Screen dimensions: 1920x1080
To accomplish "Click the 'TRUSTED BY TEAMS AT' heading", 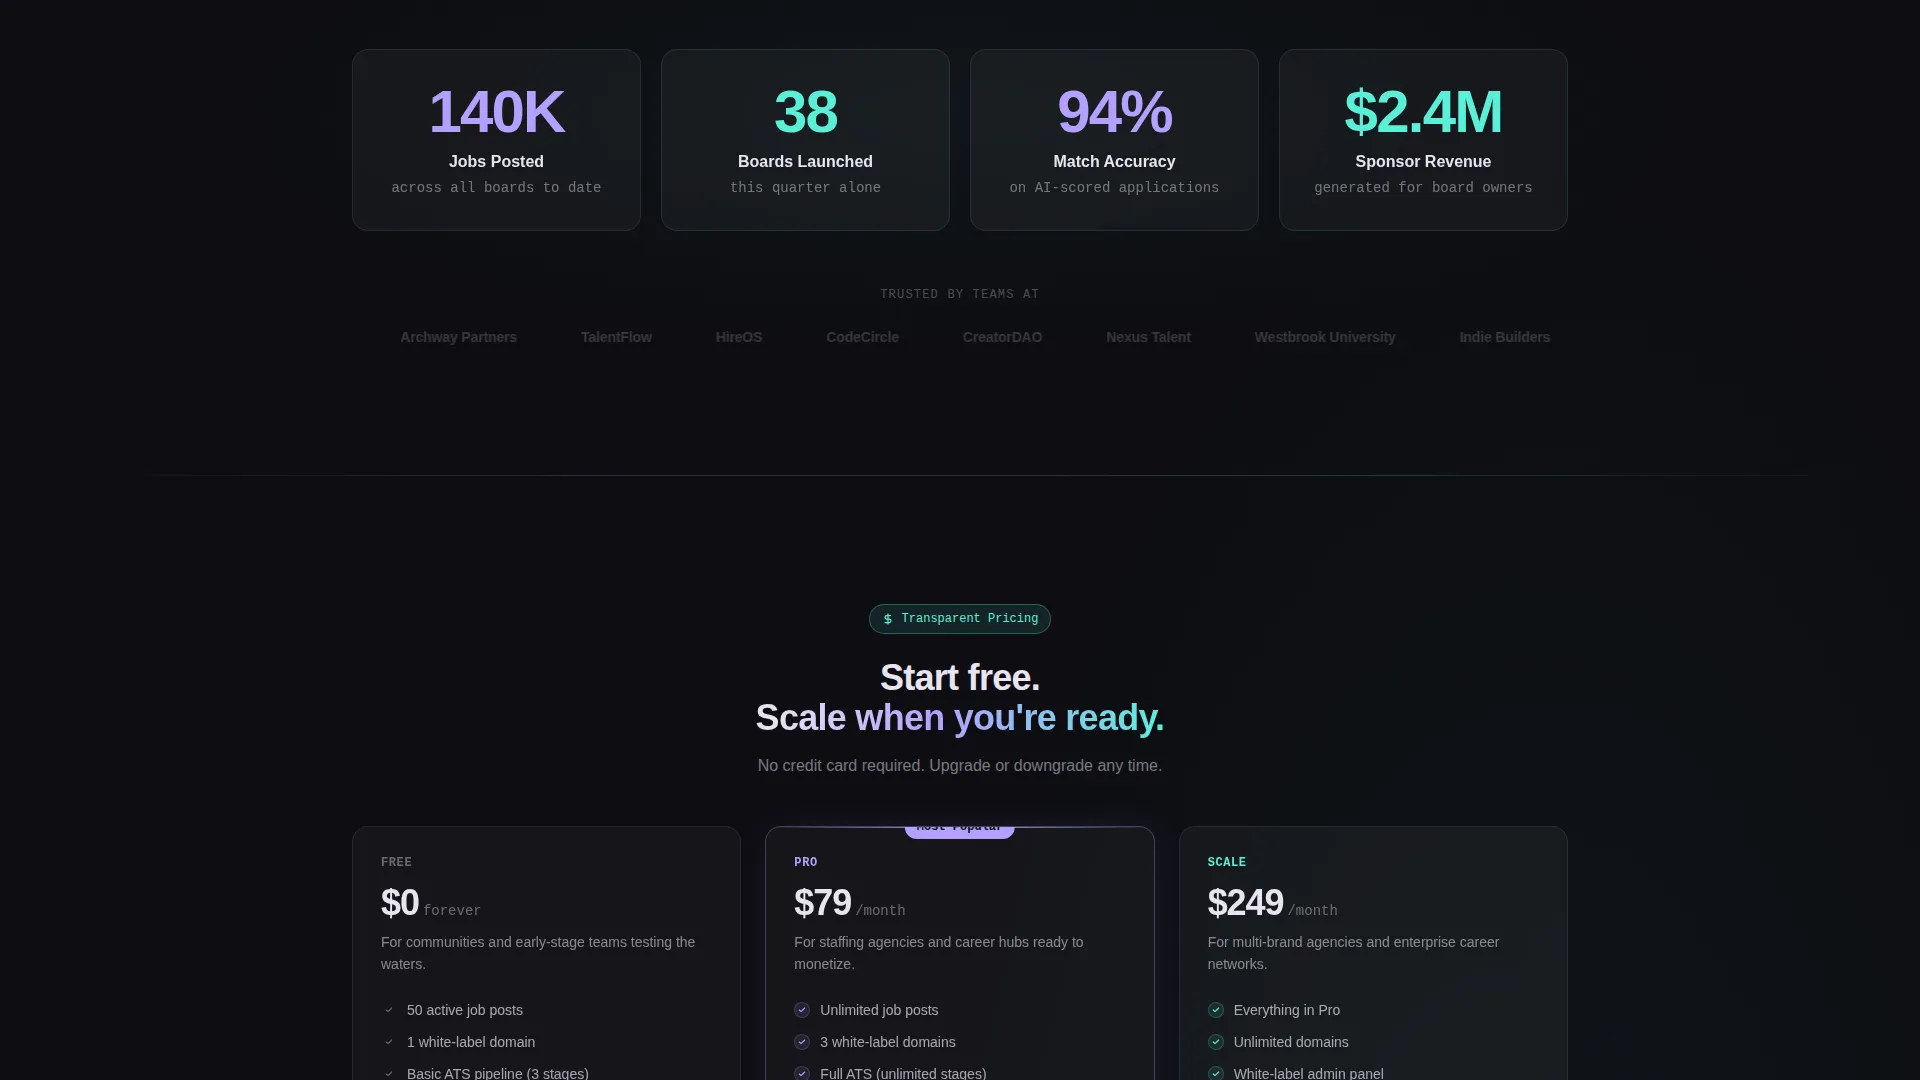I will coord(960,294).
